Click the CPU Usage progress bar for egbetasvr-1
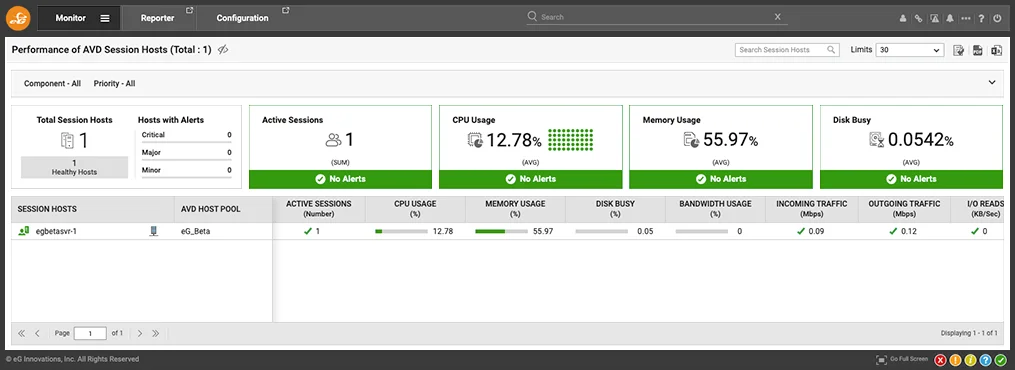This screenshot has width=1015, height=370. click(401, 231)
